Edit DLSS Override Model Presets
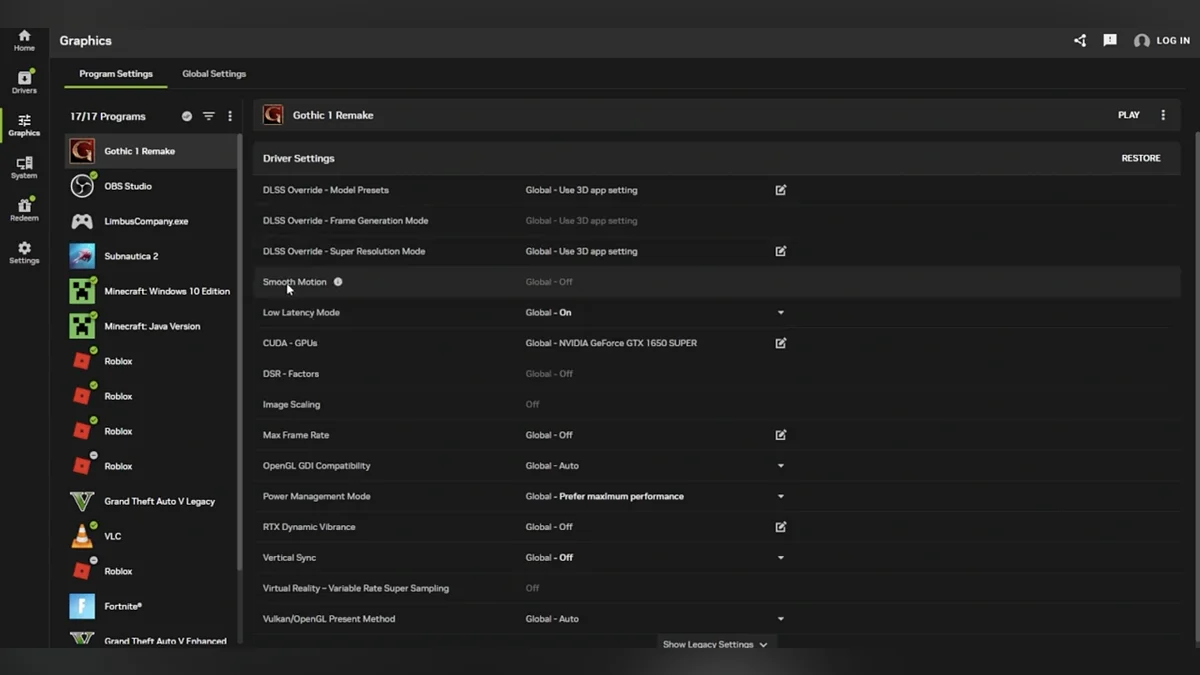 781,190
